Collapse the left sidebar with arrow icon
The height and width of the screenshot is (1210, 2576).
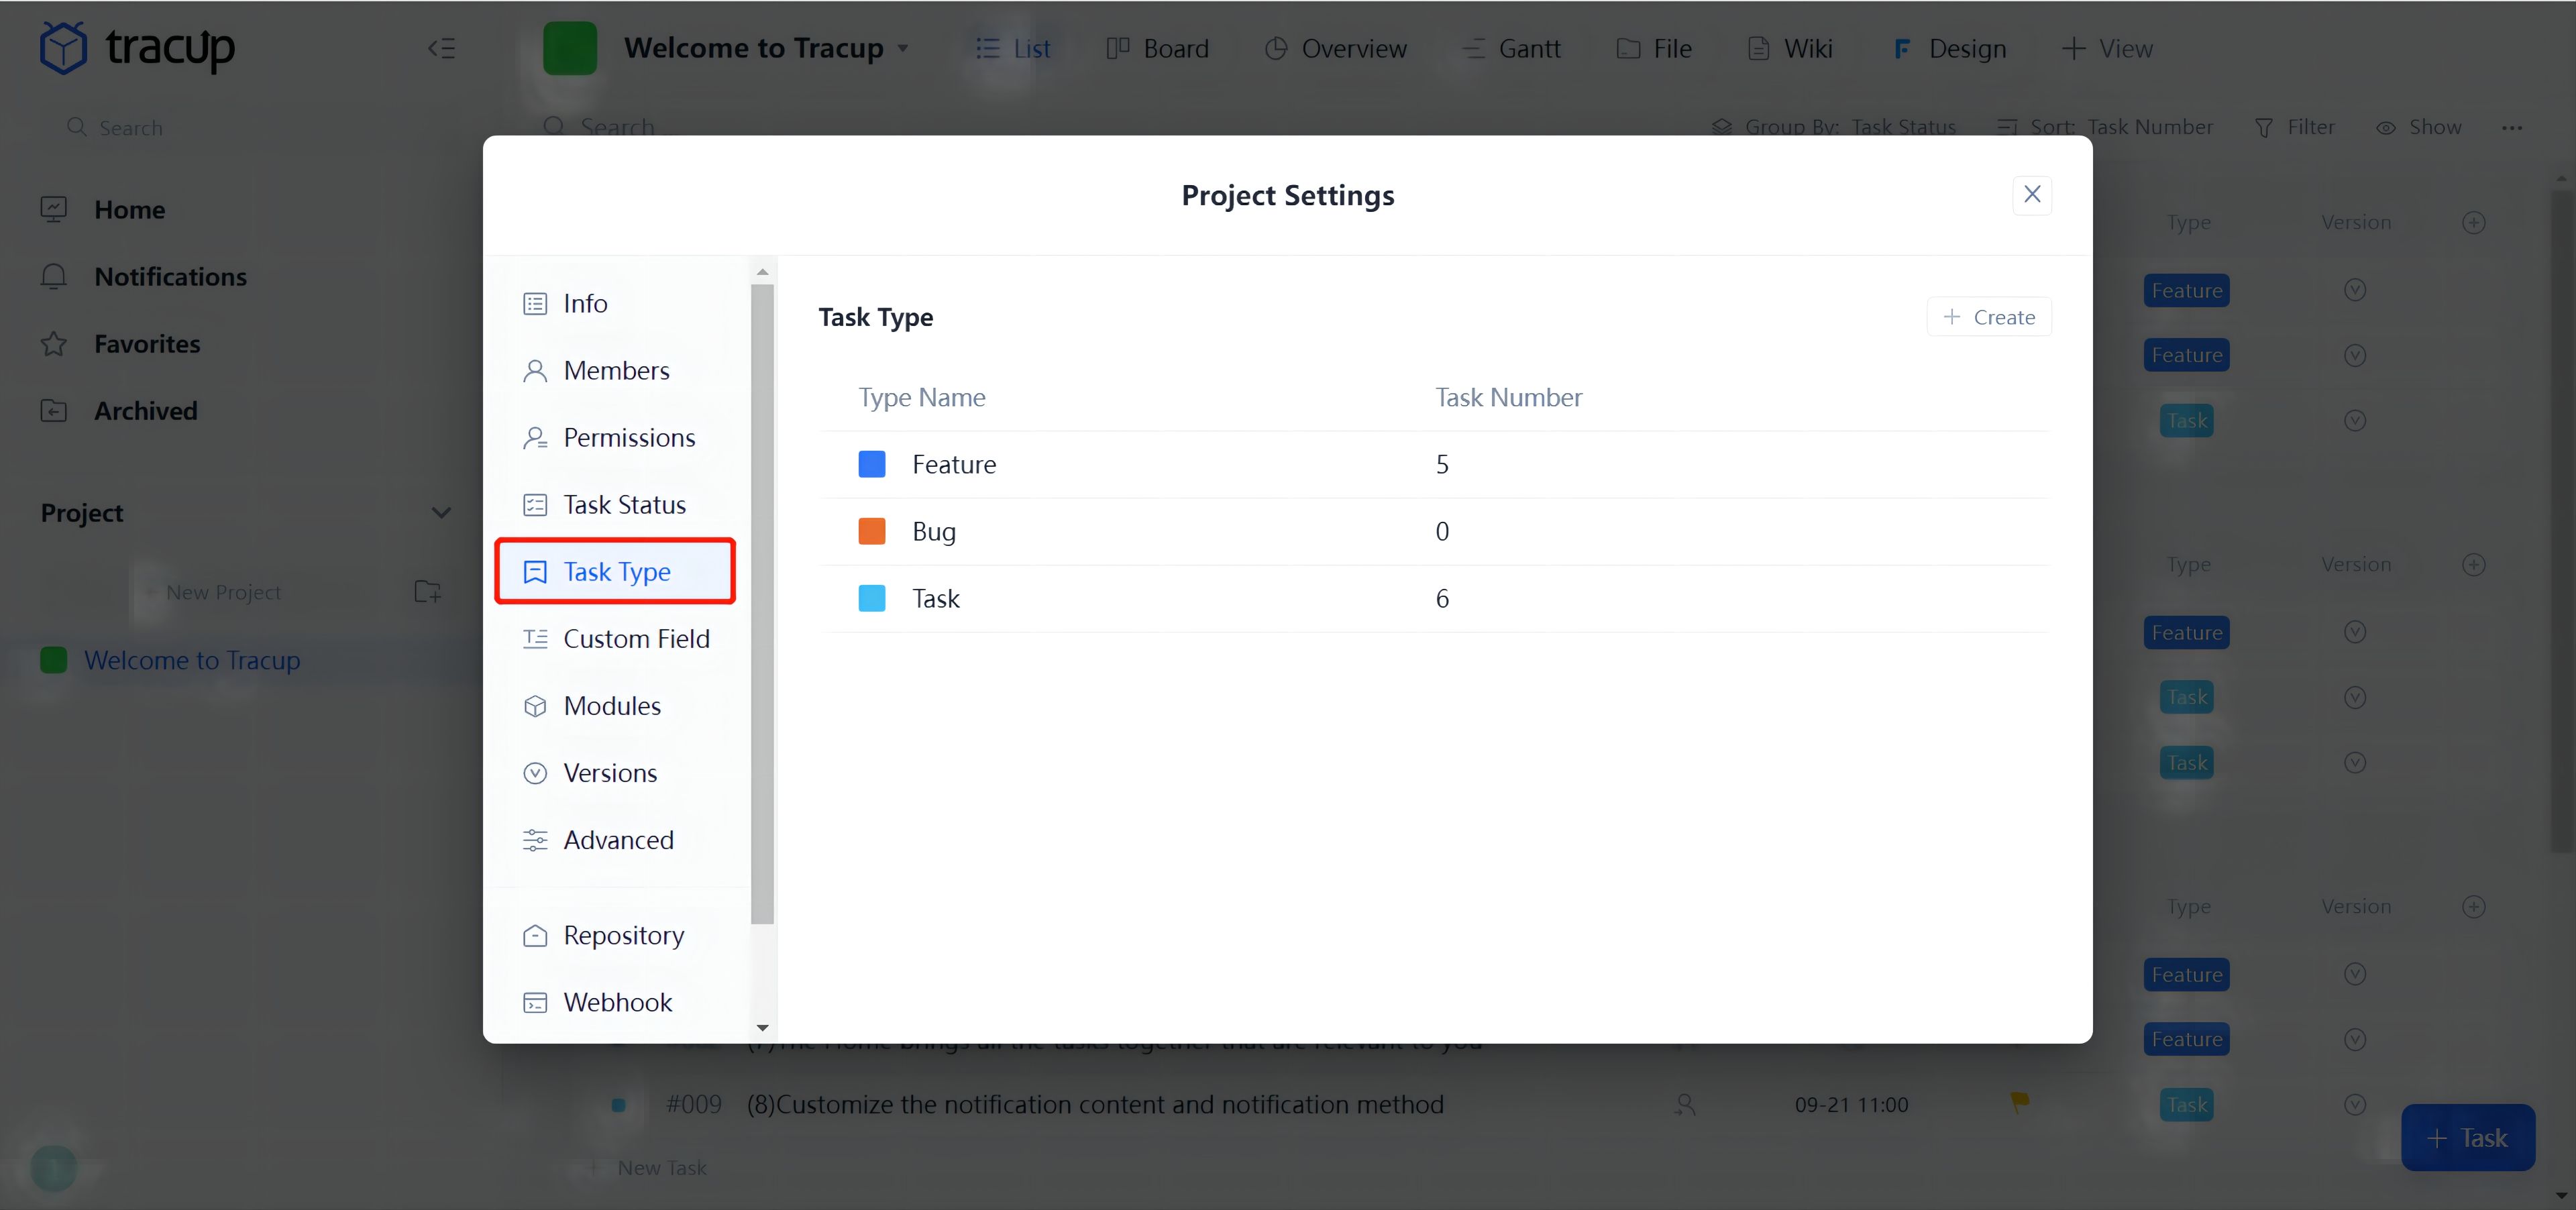[x=441, y=48]
